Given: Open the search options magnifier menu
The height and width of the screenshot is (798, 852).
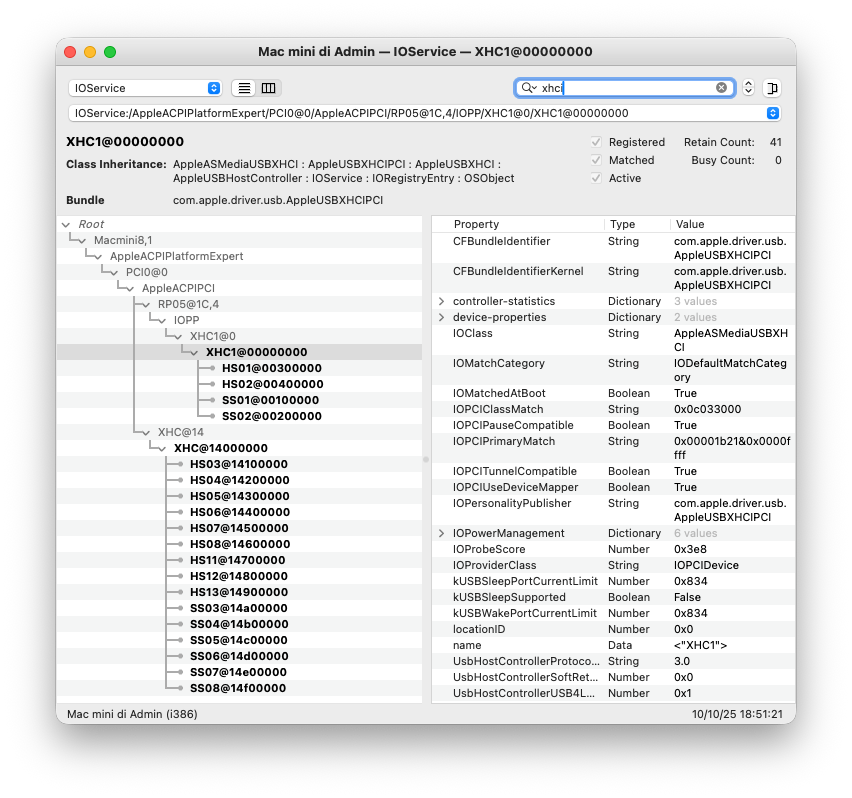Looking at the screenshot, I should tap(528, 87).
